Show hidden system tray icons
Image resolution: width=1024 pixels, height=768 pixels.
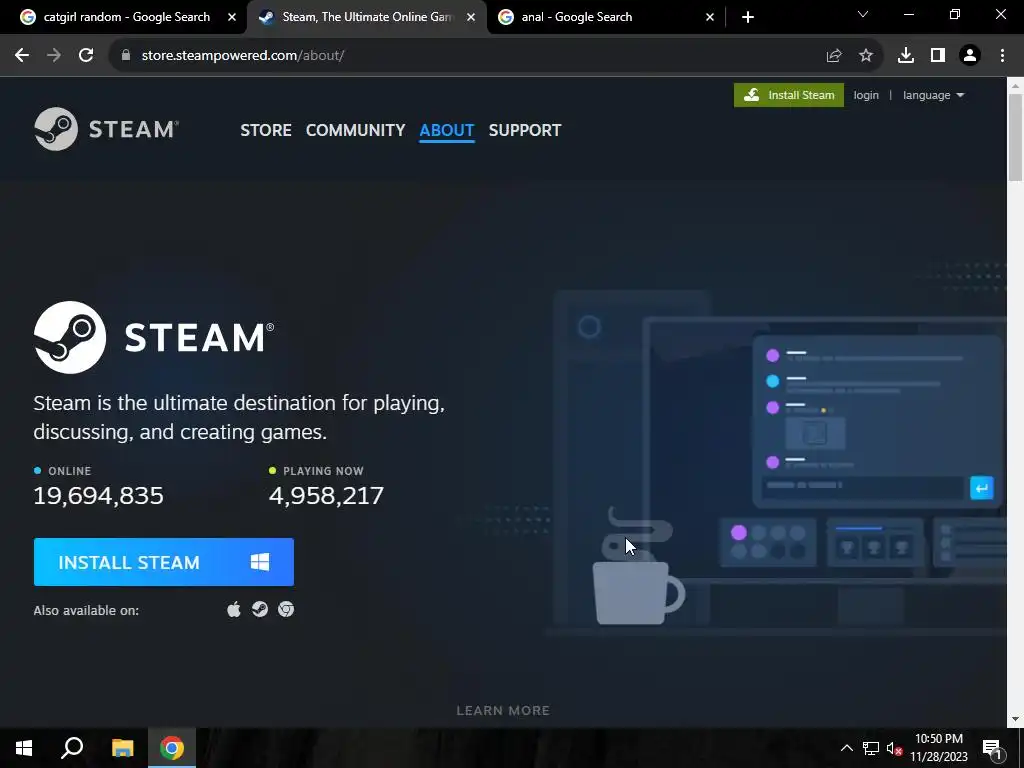click(x=846, y=748)
